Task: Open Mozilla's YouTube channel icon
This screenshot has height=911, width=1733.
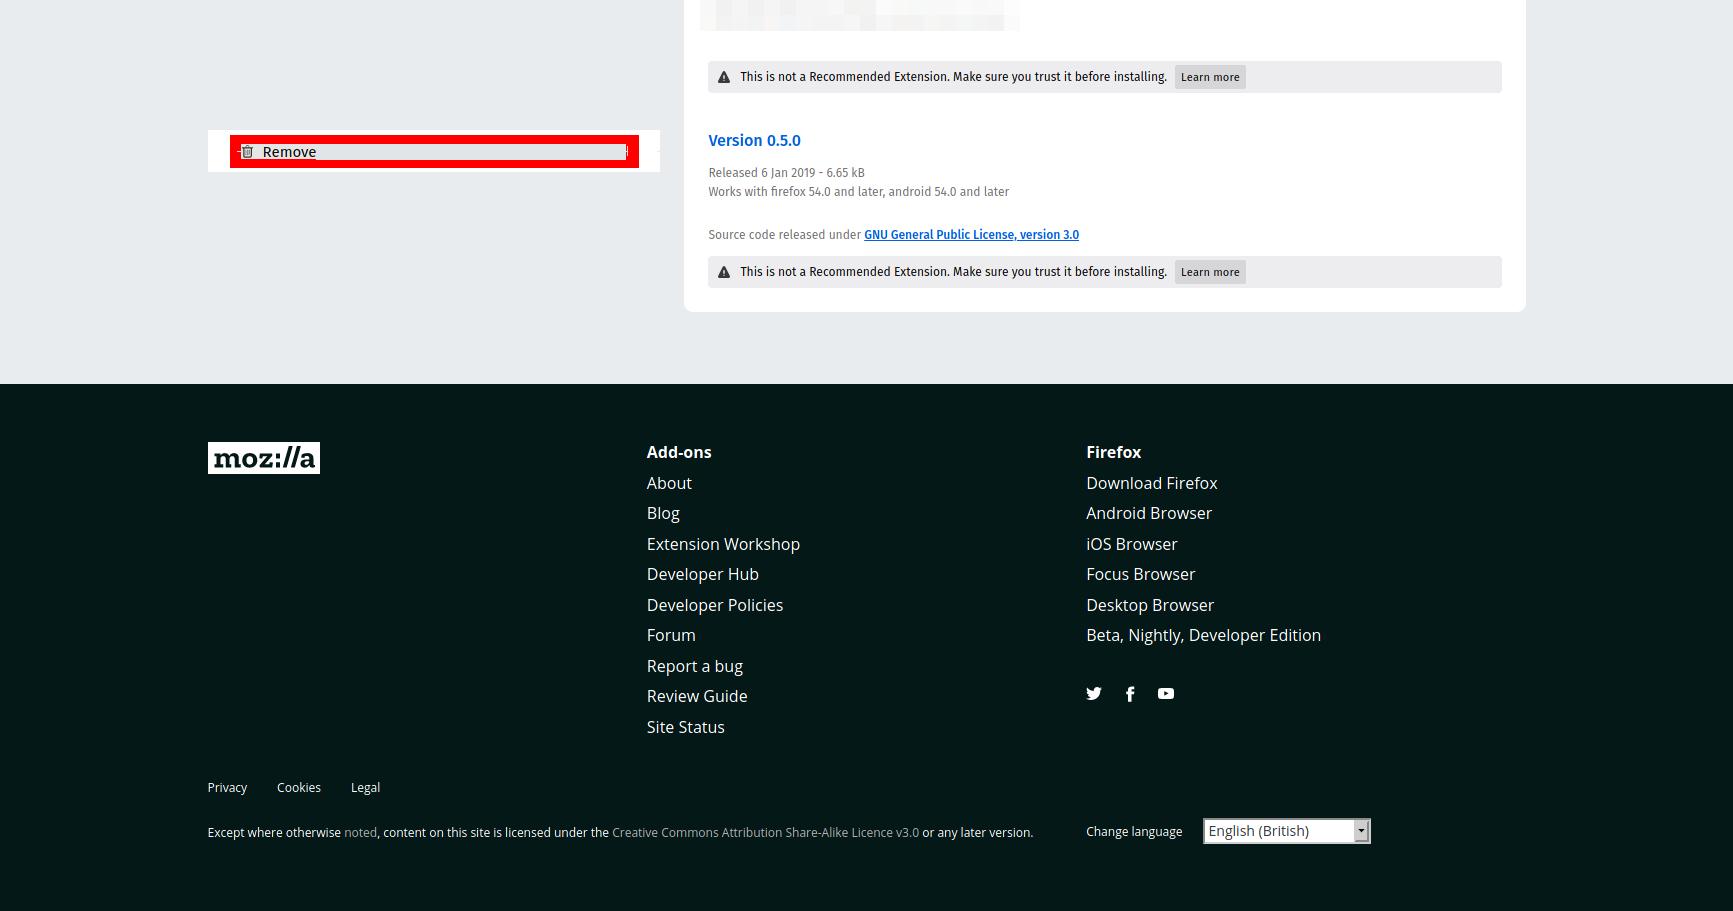Action: point(1166,694)
